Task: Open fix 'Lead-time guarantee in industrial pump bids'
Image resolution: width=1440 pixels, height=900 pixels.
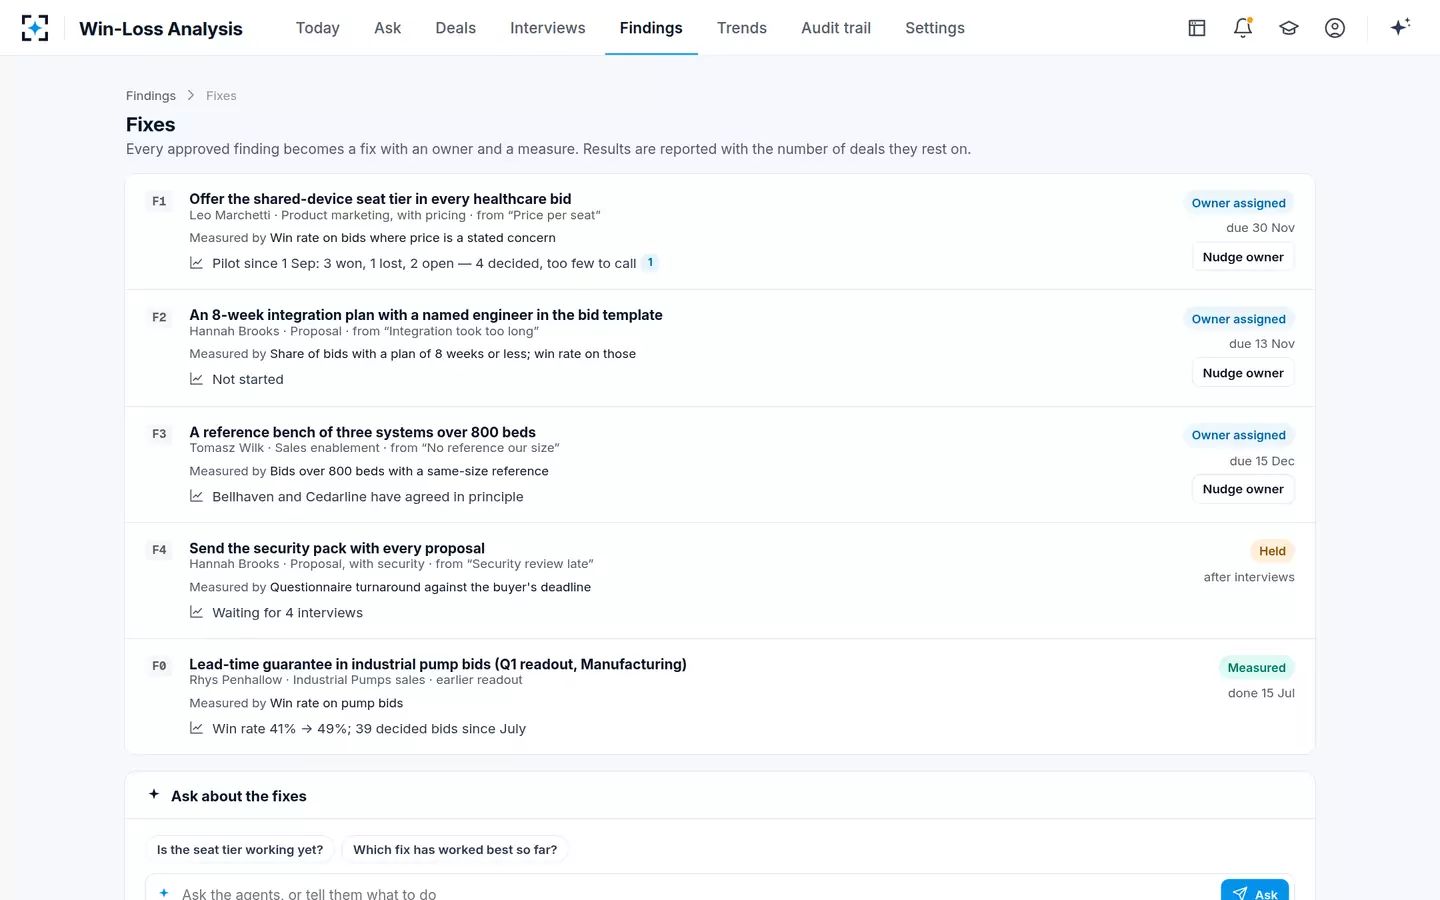Action: [x=438, y=664]
